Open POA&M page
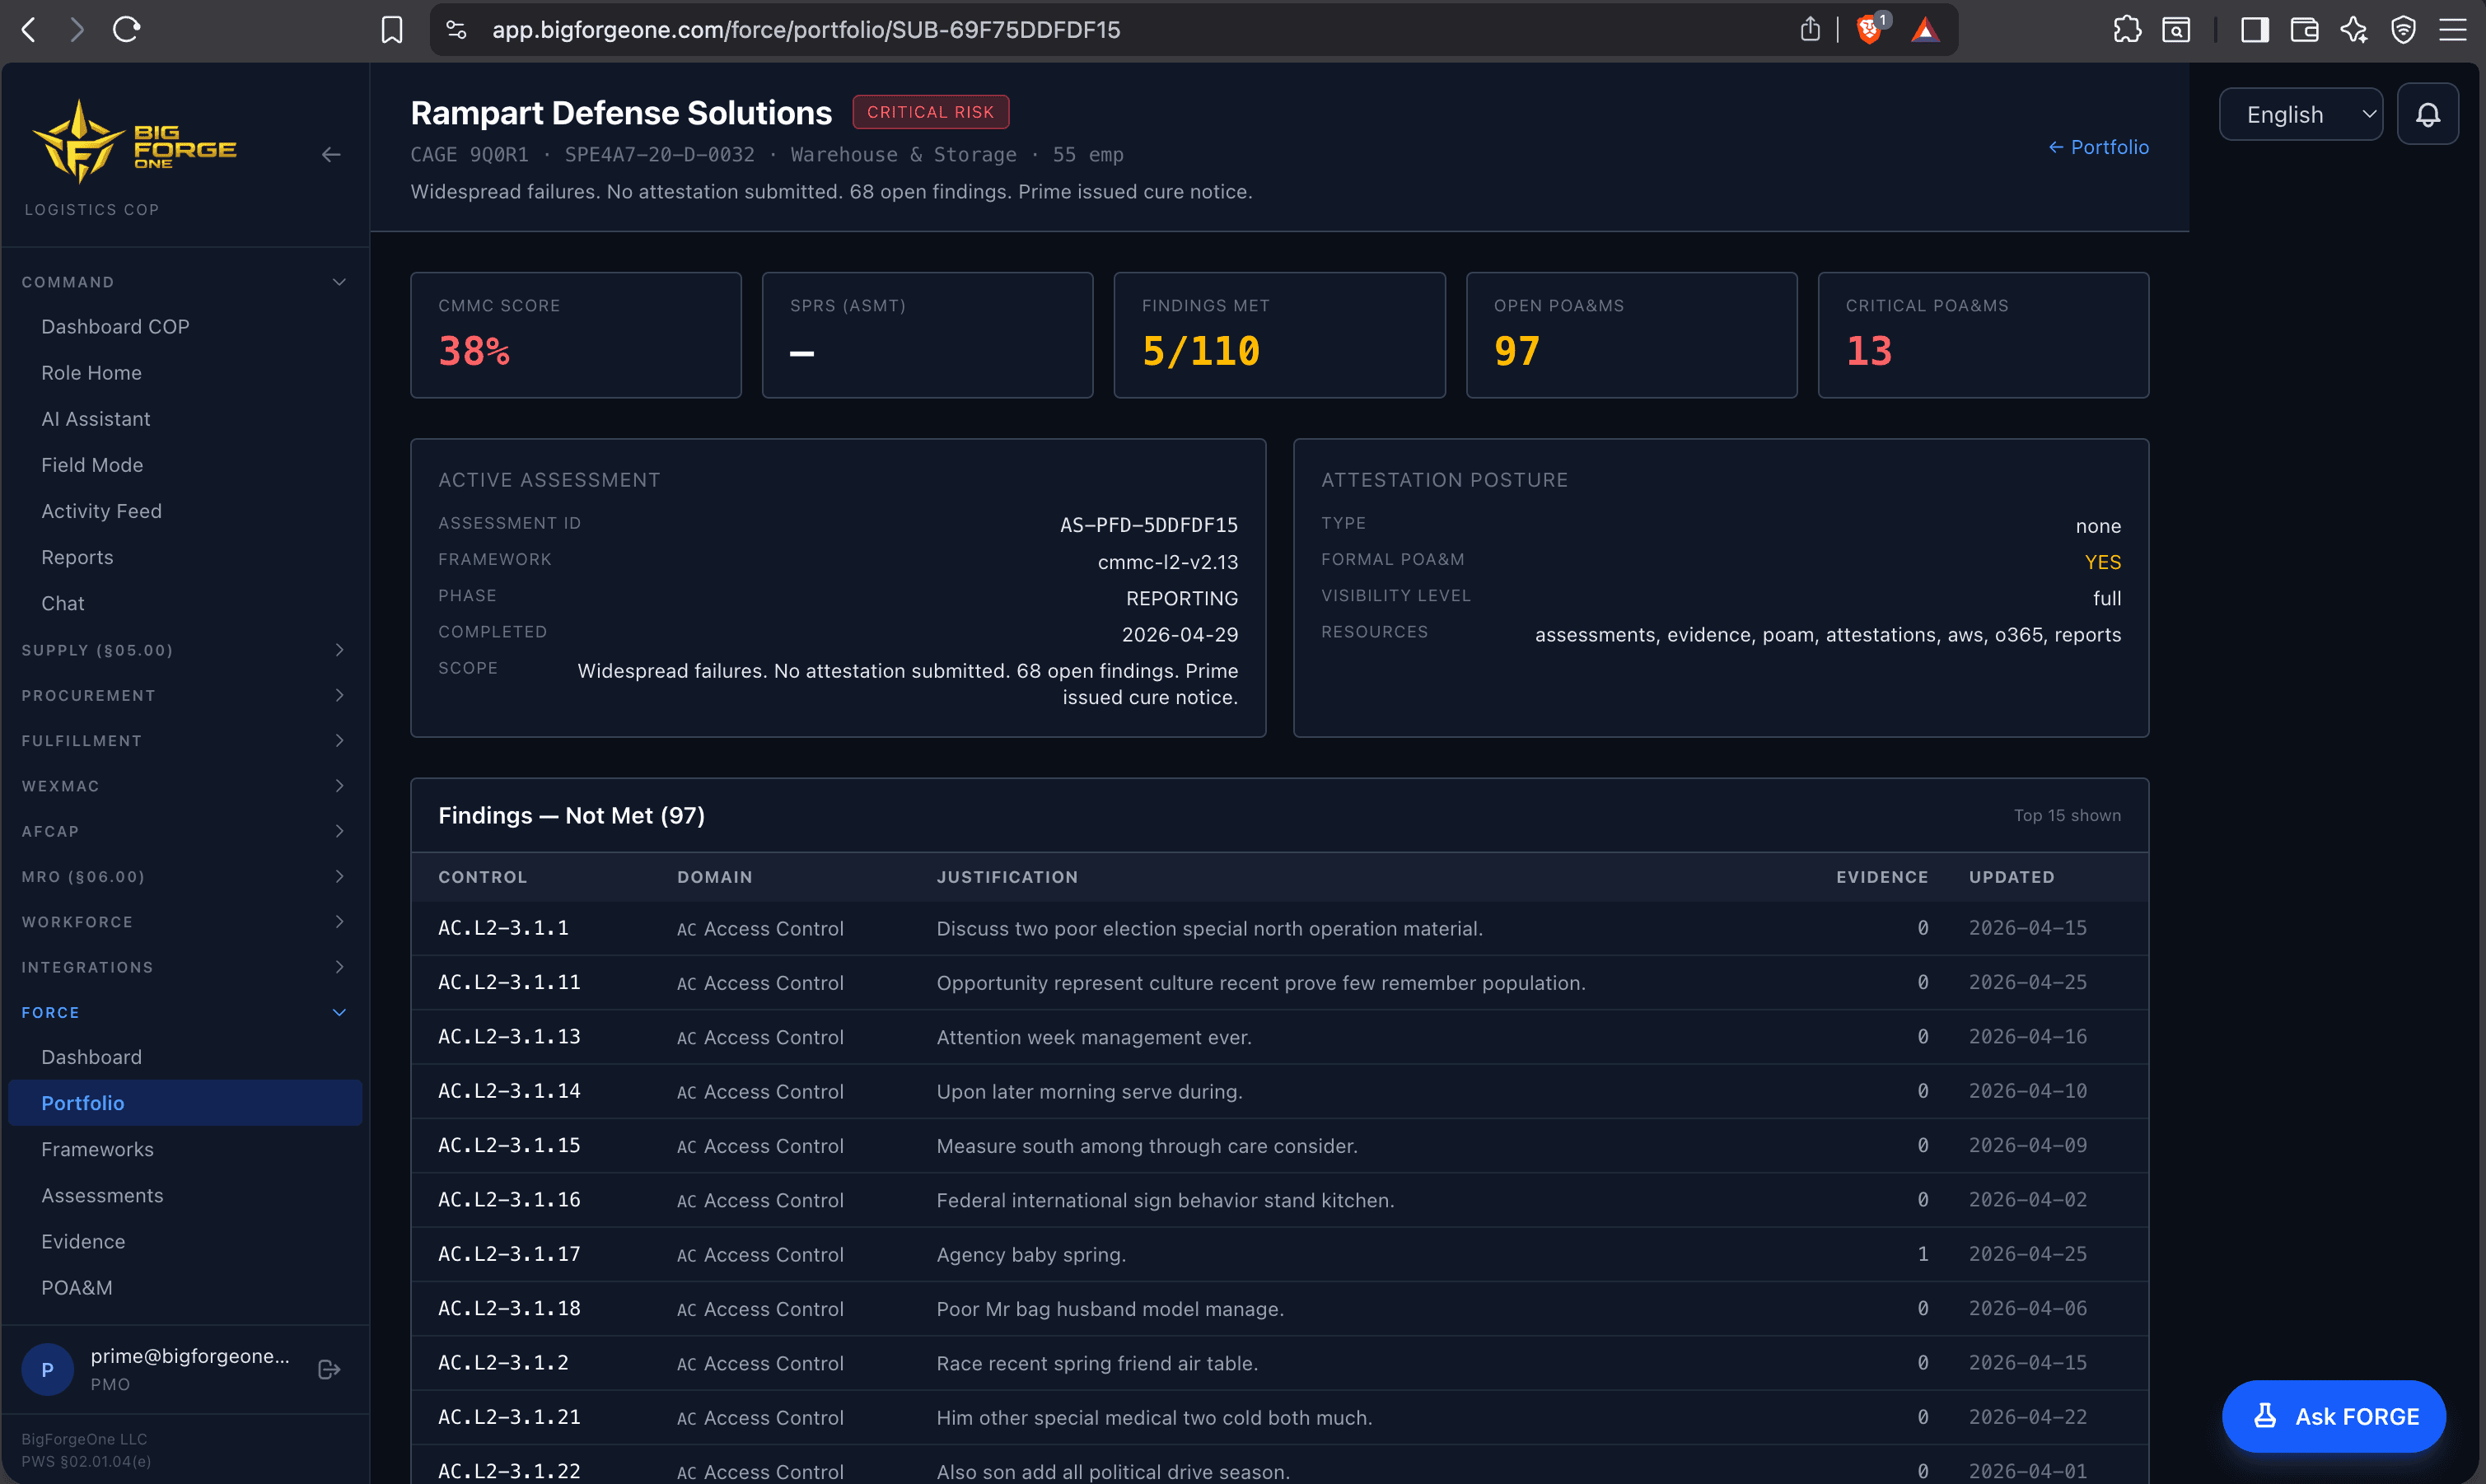 click(x=185, y=1287)
